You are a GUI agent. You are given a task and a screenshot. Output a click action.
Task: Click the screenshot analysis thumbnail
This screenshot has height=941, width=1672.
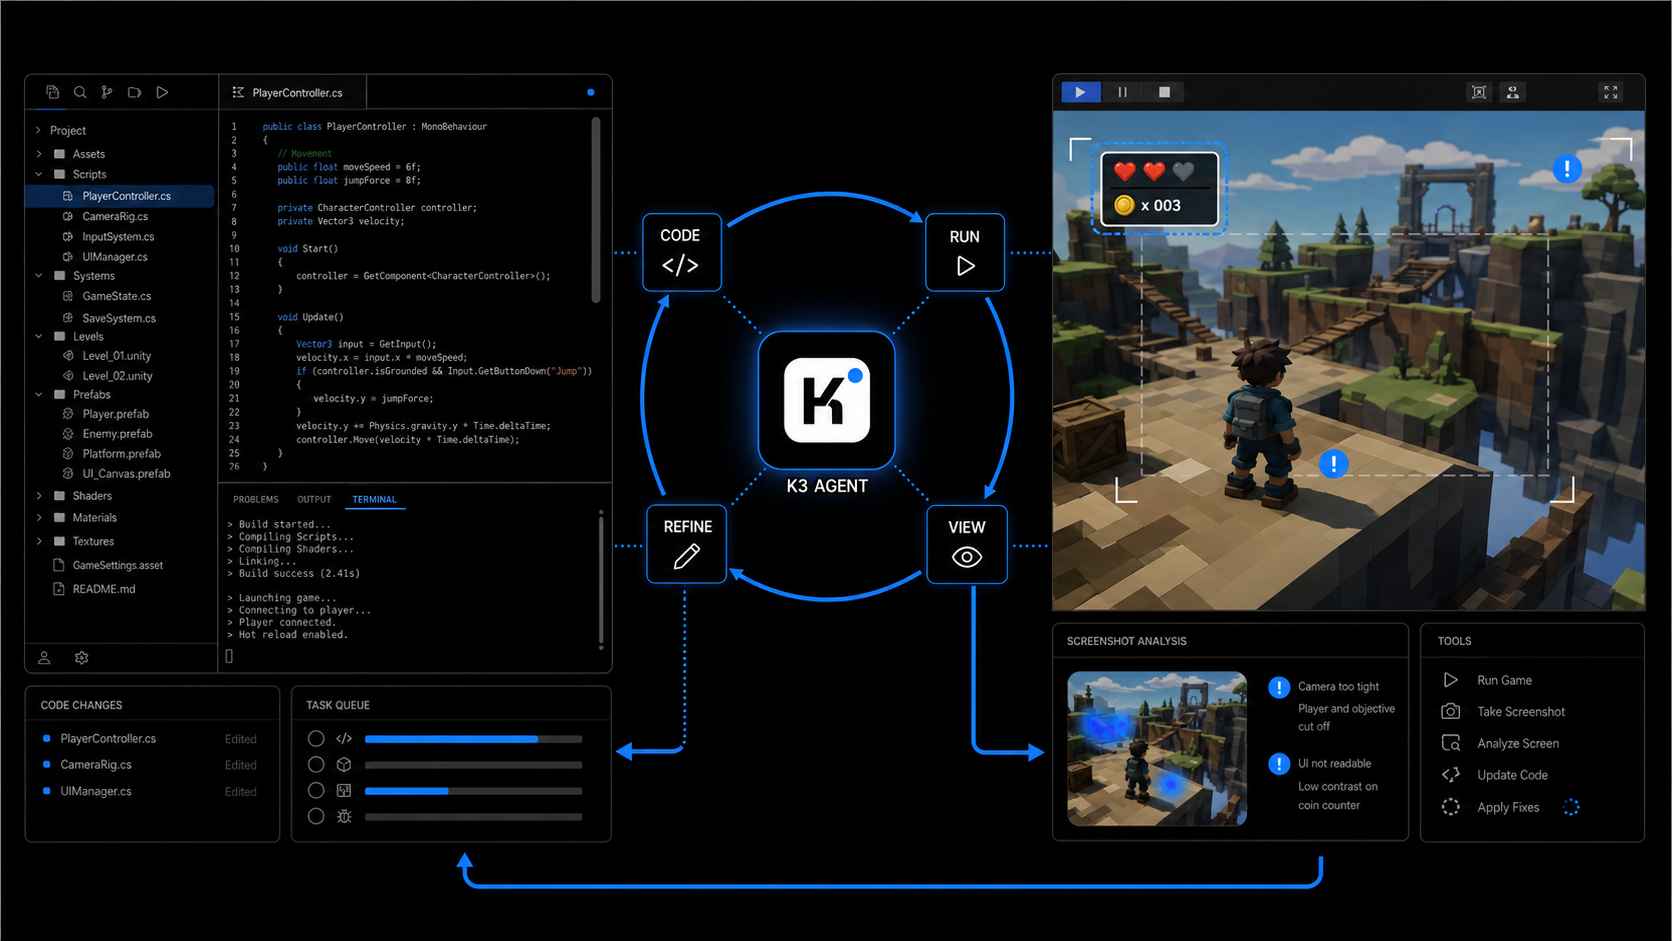tap(1157, 748)
